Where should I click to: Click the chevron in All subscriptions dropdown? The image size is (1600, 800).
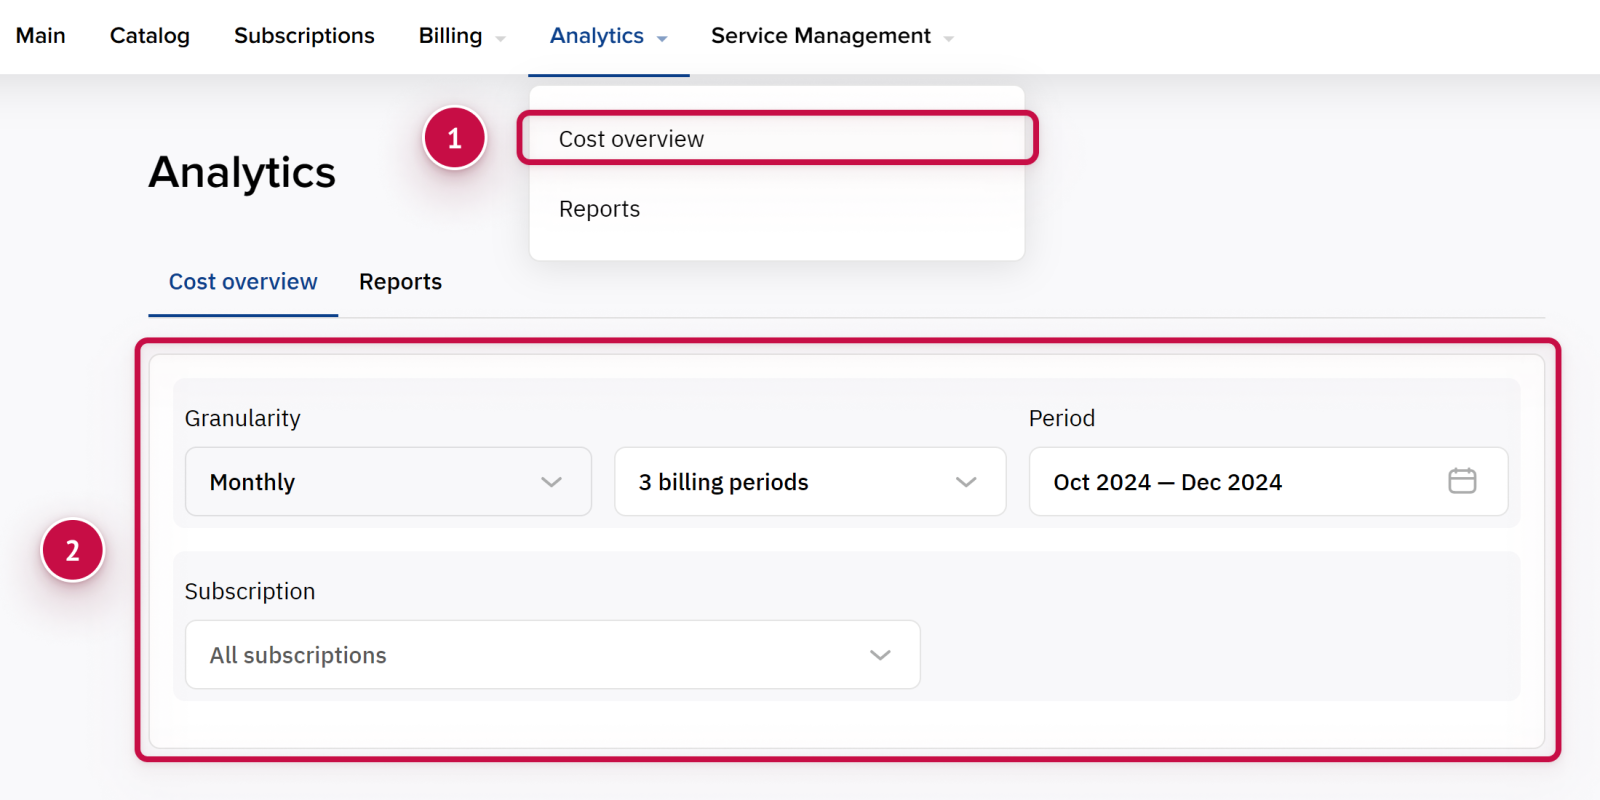point(880,655)
